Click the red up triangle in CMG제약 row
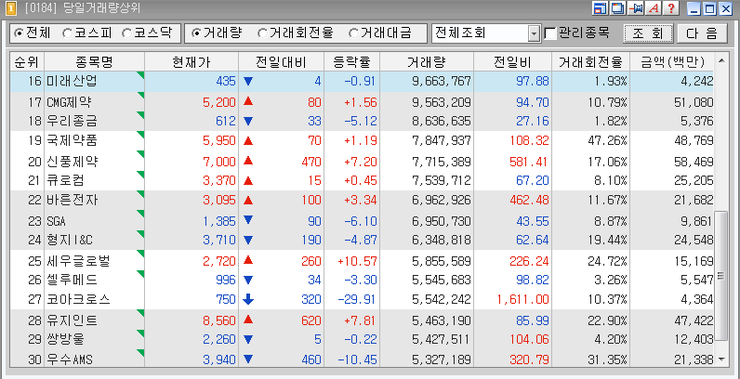Image resolution: width=740 pixels, height=379 pixels. pyautogui.click(x=249, y=101)
